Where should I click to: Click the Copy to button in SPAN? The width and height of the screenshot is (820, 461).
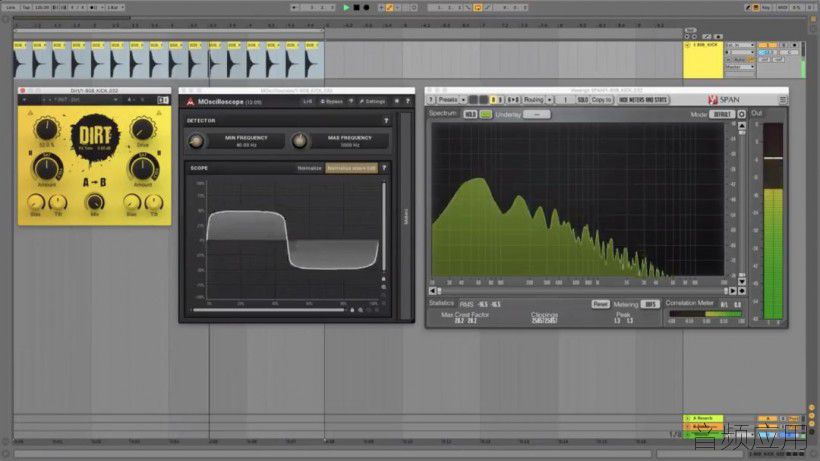(601, 99)
